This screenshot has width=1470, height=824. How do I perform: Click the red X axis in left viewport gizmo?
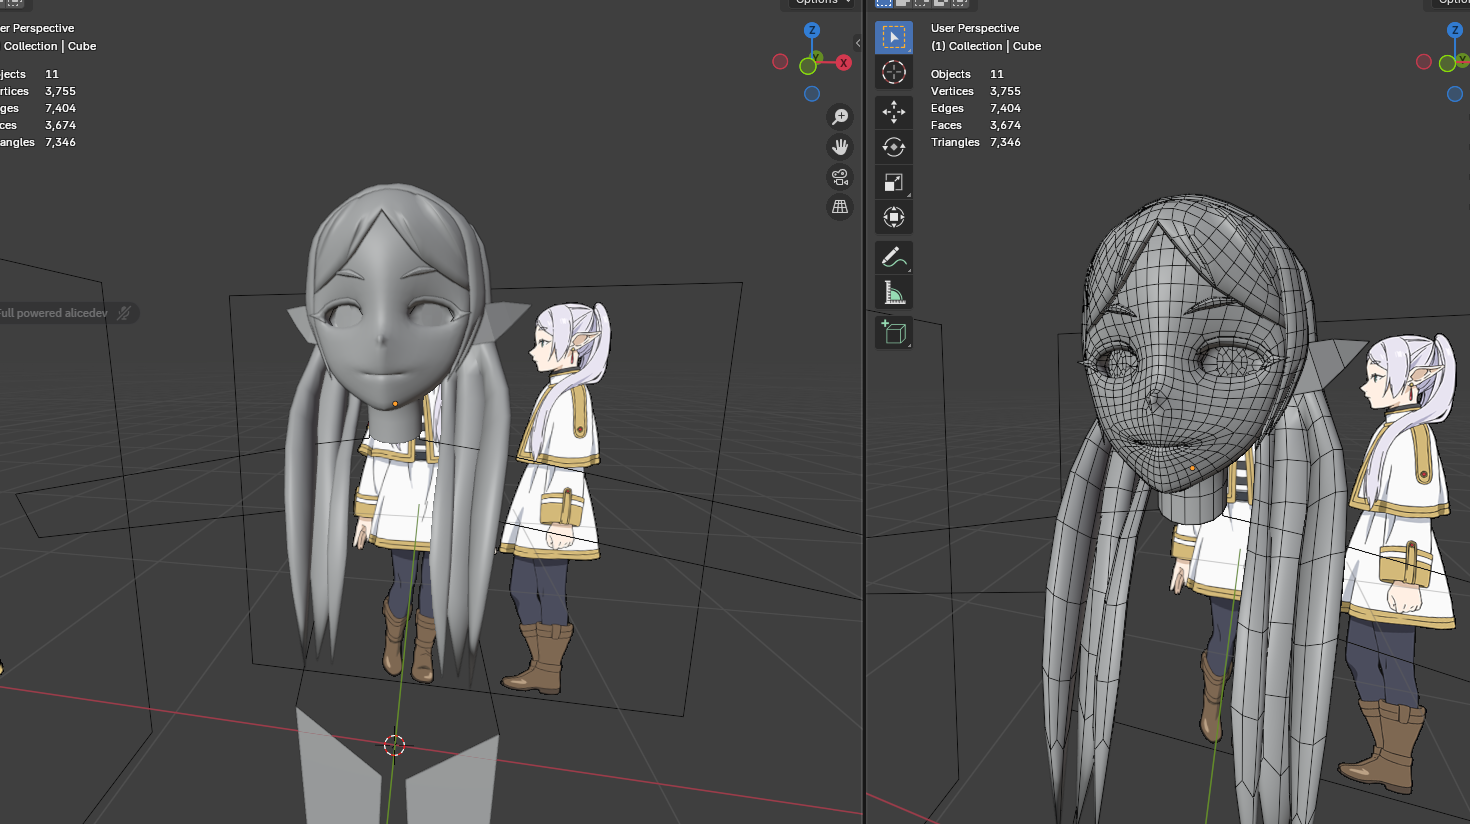point(844,63)
